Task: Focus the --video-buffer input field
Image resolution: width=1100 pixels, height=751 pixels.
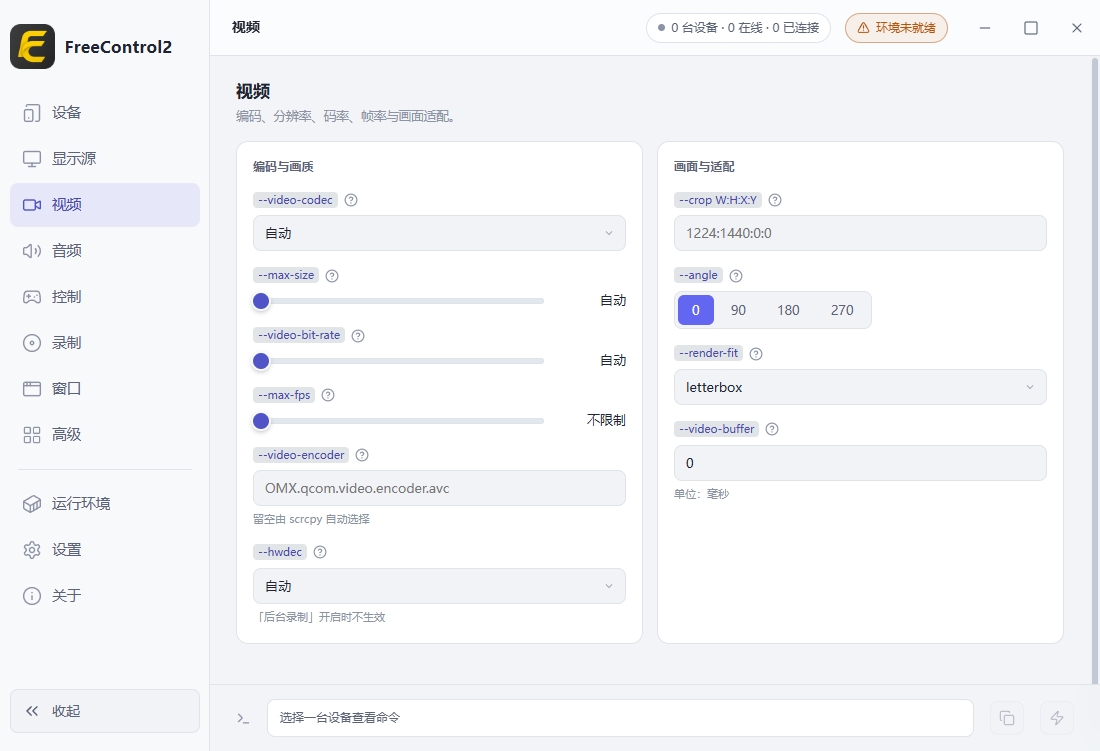Action: 860,463
